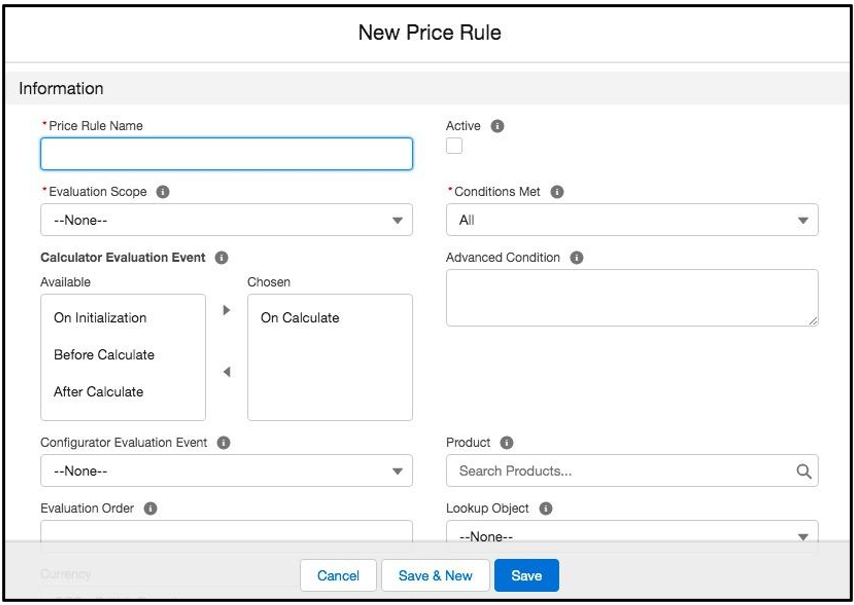Click the Configurator Evaluation Event info icon

[x=224, y=442]
